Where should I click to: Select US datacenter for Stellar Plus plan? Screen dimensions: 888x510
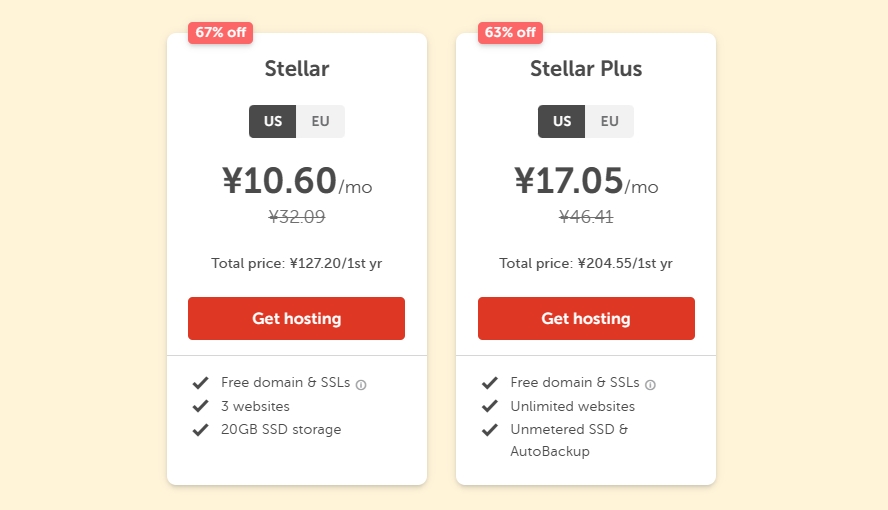[562, 121]
